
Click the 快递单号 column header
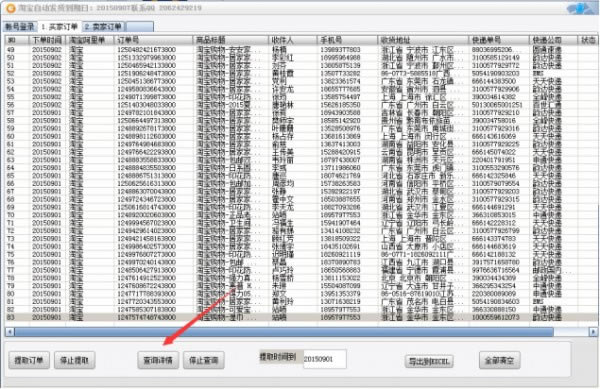[x=499, y=40]
